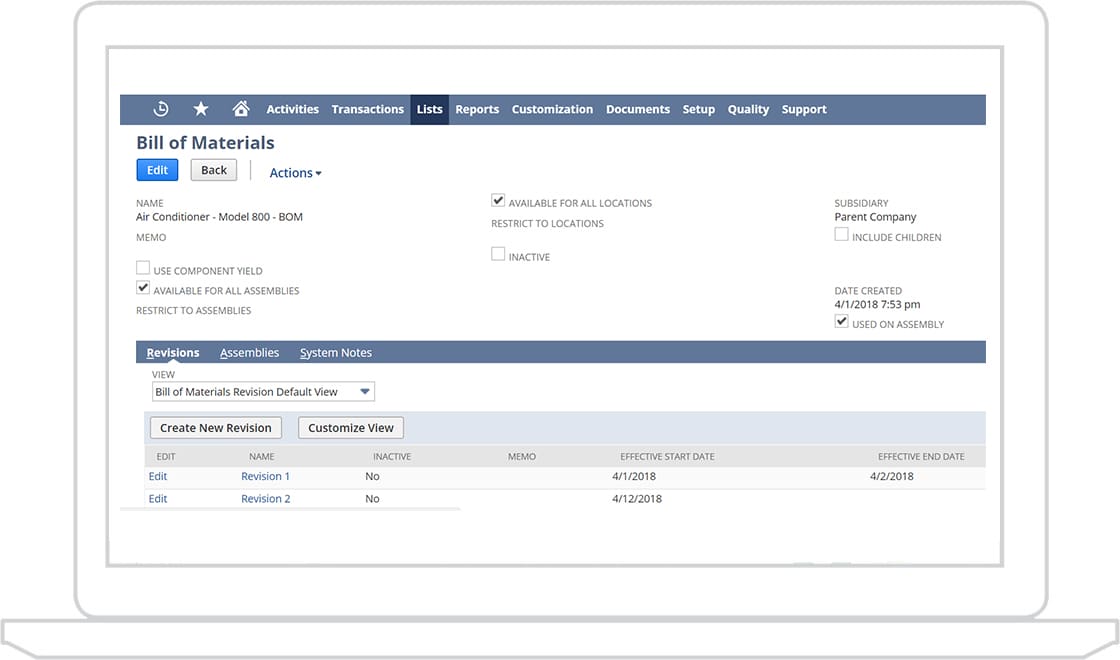This screenshot has width=1120, height=660.
Task: Click the 4/1/2018 7:53 pm date created value
Action: (877, 304)
